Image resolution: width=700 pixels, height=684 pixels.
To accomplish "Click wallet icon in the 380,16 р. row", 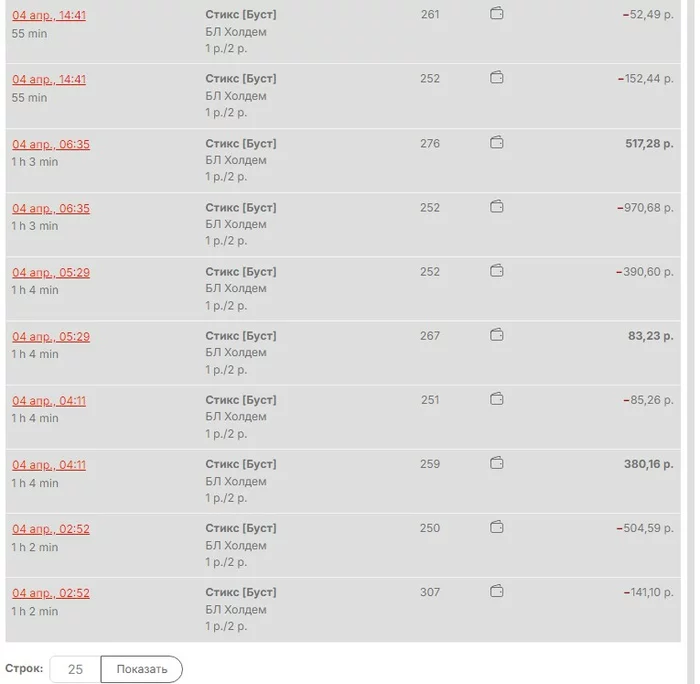I will pyautogui.click(x=497, y=463).
